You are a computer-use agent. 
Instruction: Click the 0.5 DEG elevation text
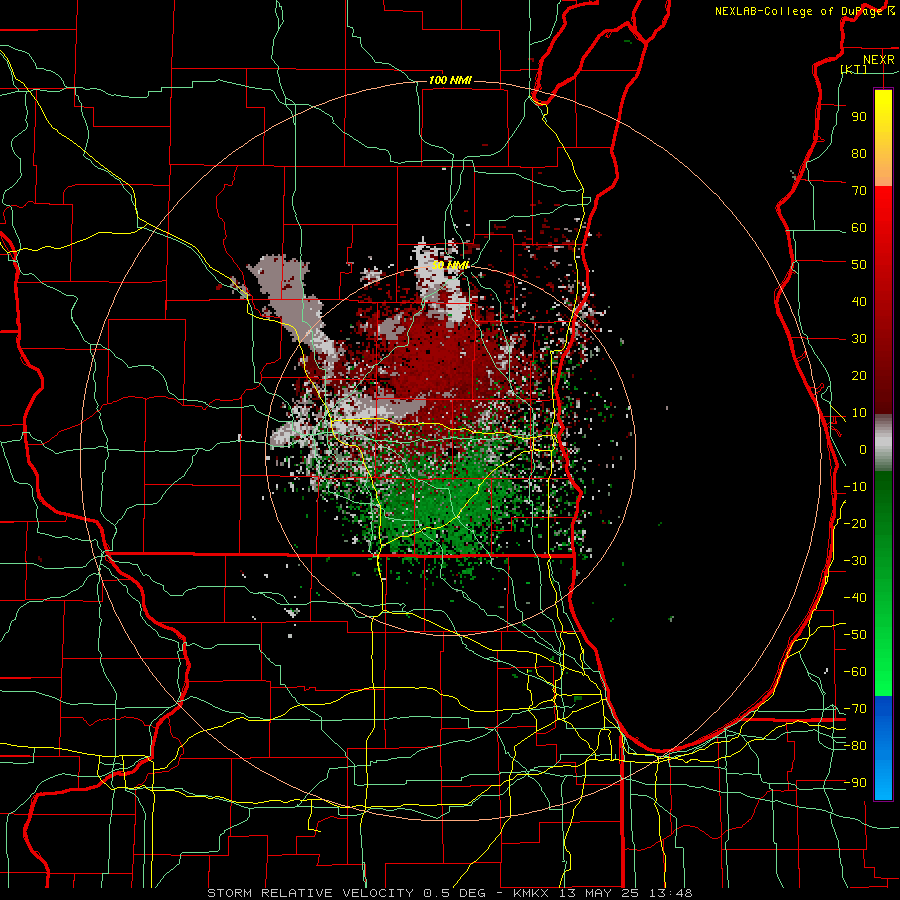point(454,893)
